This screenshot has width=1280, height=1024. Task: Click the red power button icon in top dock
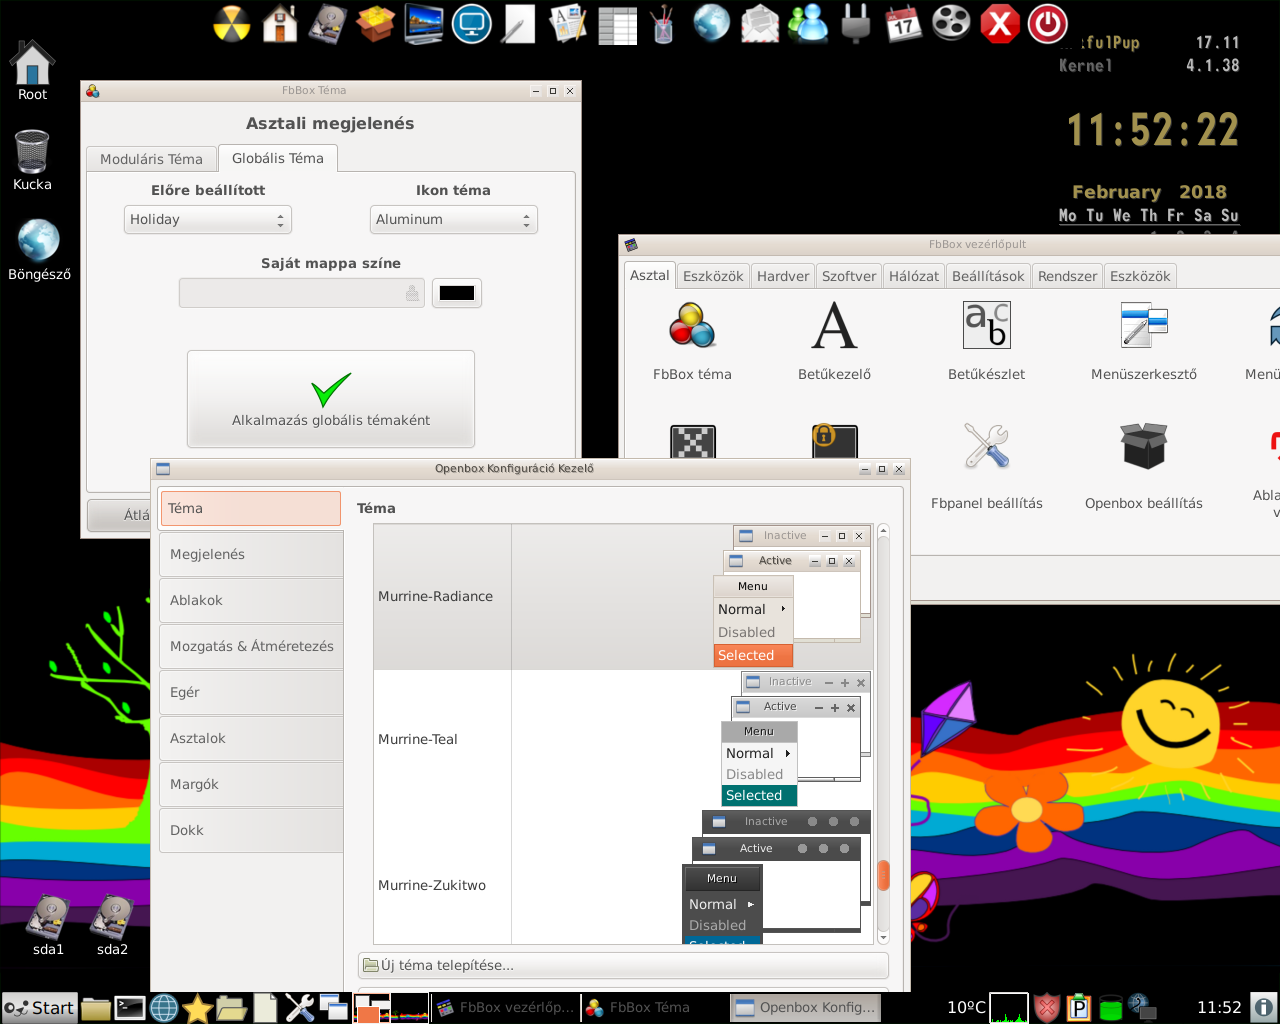click(1048, 23)
